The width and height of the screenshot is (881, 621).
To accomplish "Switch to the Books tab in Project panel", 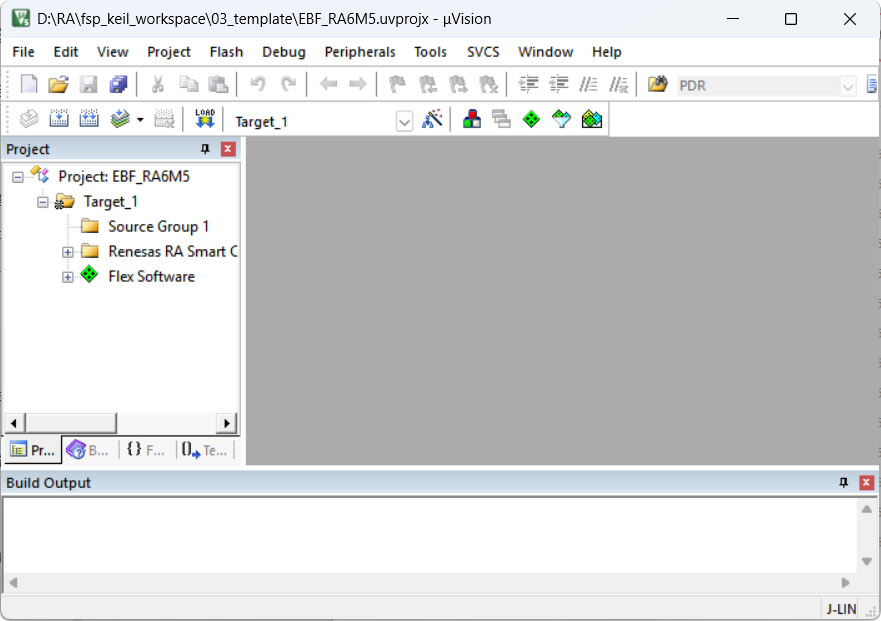I will click(88, 450).
